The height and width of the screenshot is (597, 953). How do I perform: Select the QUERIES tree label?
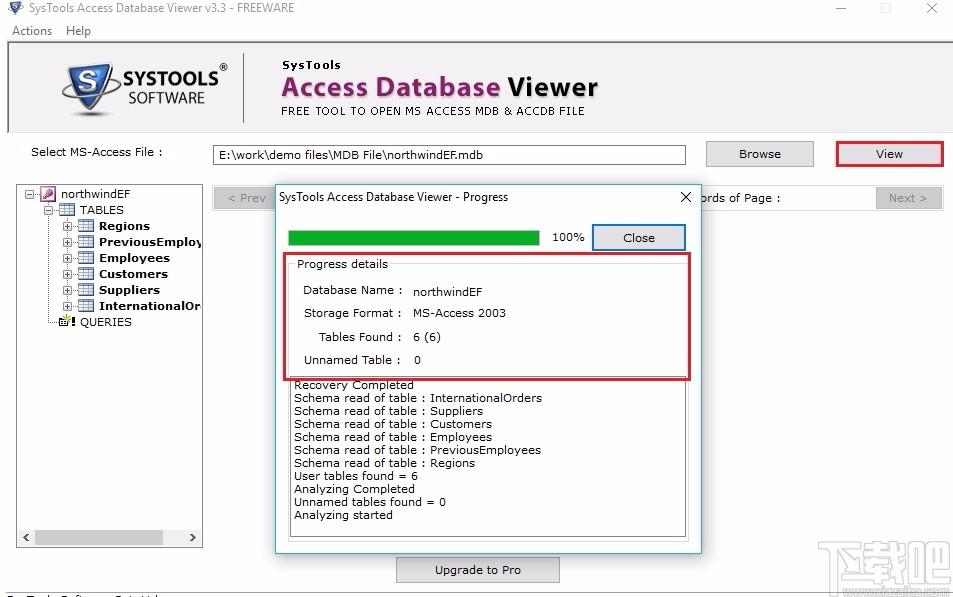point(106,322)
